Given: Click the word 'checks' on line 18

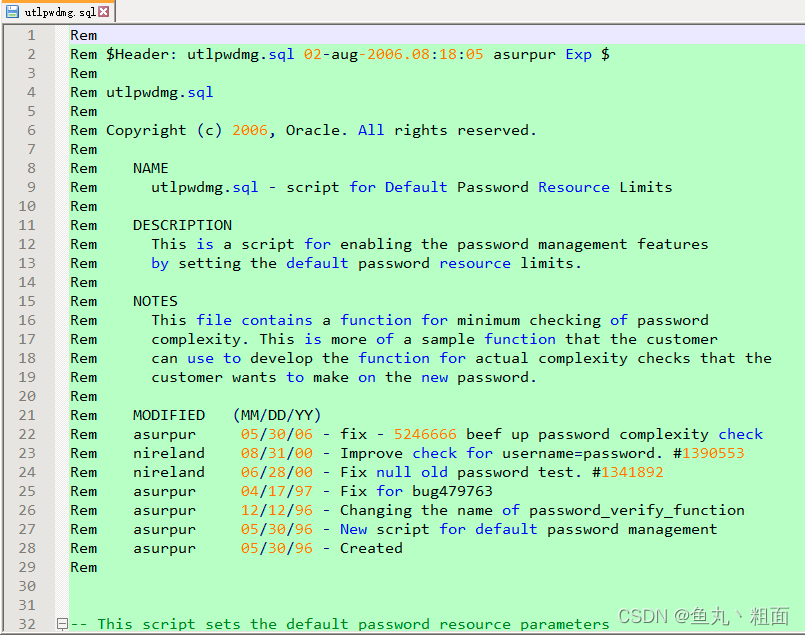Looking at the screenshot, I should [x=664, y=358].
